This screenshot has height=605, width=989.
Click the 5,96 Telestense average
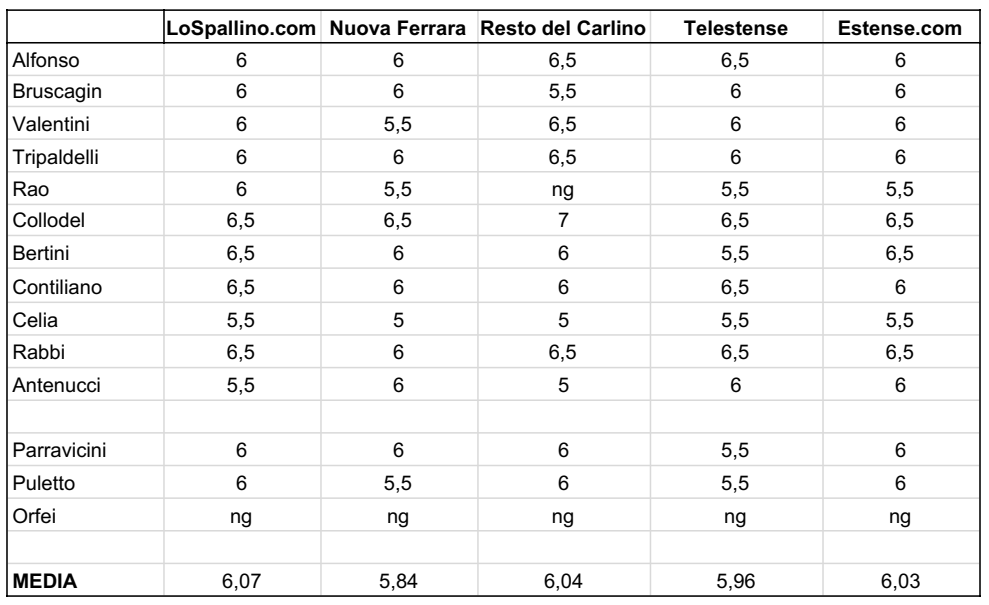pos(735,580)
